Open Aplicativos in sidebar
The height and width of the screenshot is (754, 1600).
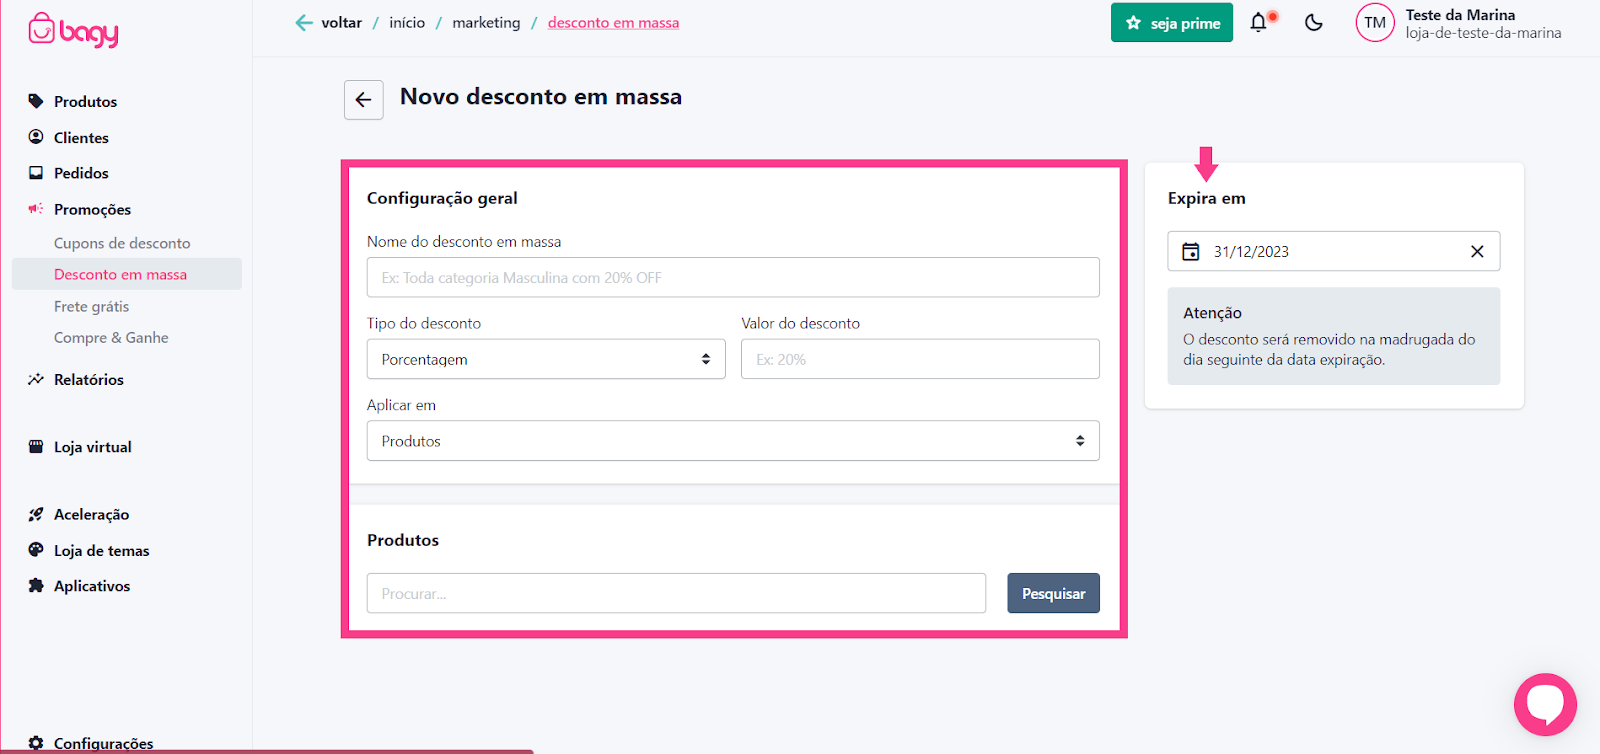[92, 586]
